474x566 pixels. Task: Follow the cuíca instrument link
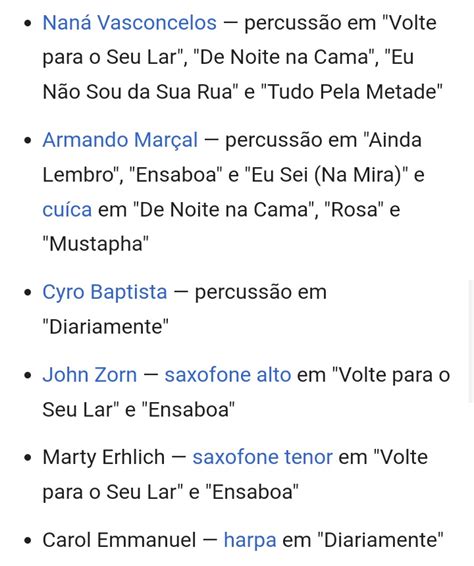pos(67,210)
